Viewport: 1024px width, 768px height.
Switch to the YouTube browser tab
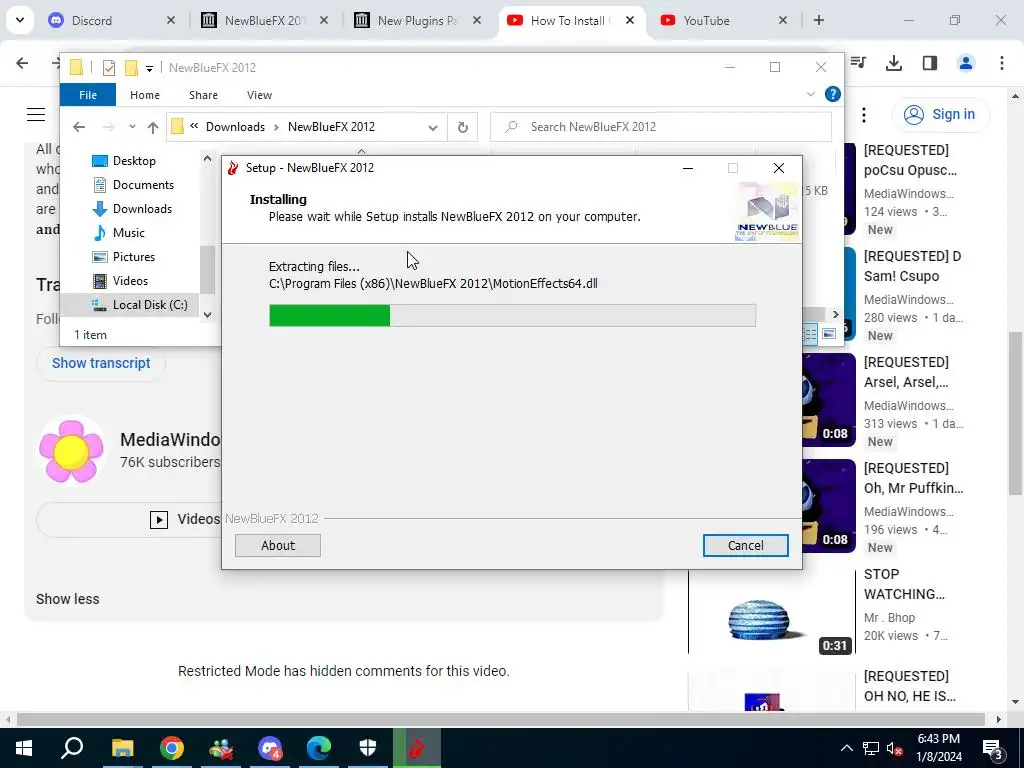tap(724, 20)
